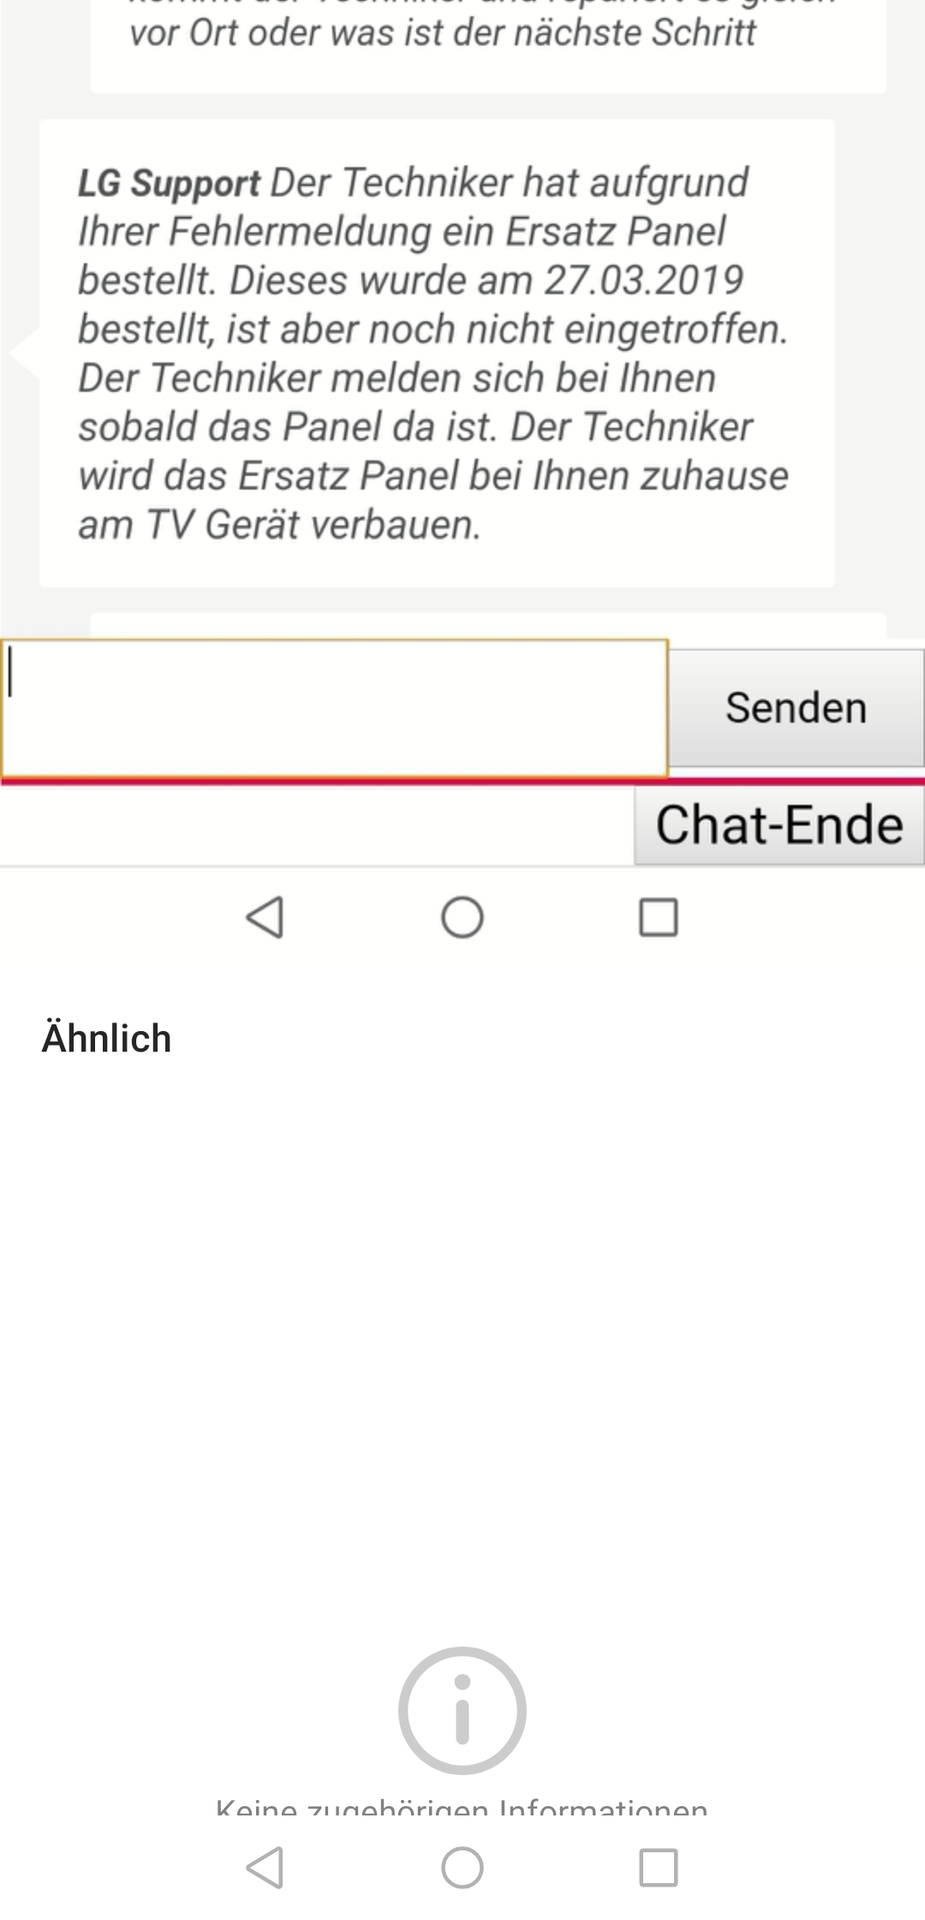Viewport: 925px width, 1920px height.
Task: Tap the phrase 'am TV Gerät verbauen.'
Action: 280,525
